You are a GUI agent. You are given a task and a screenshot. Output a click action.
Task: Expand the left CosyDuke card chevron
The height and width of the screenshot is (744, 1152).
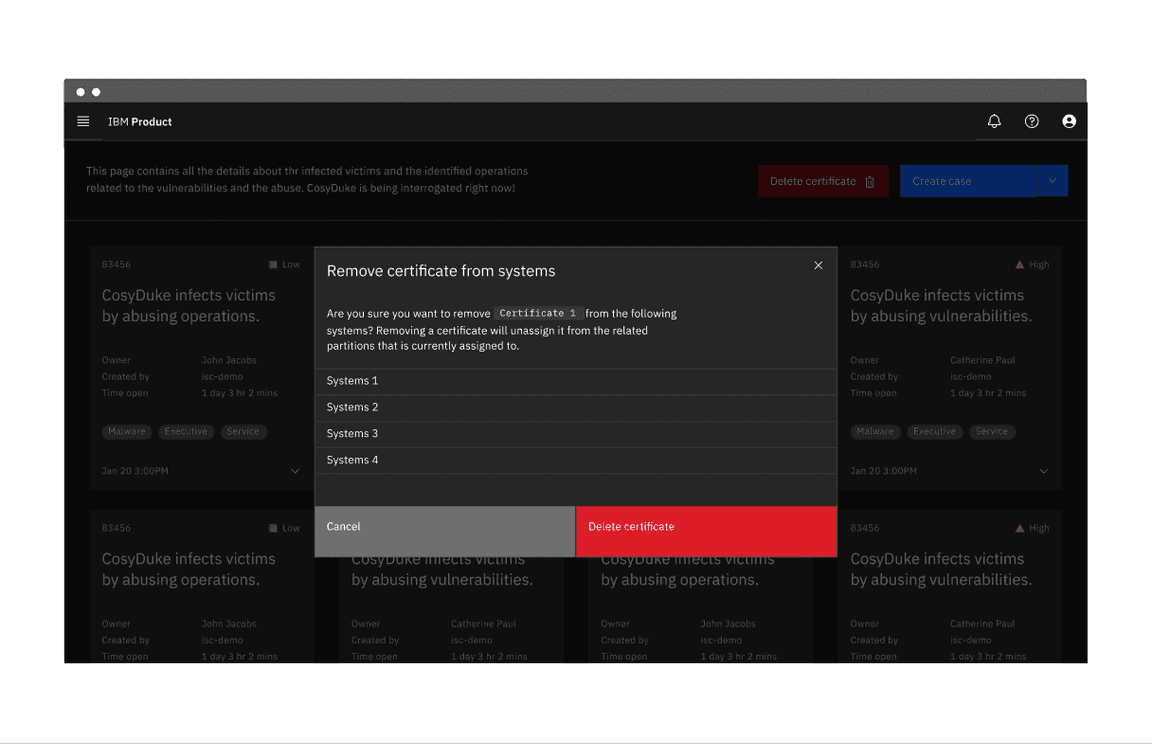click(x=295, y=470)
